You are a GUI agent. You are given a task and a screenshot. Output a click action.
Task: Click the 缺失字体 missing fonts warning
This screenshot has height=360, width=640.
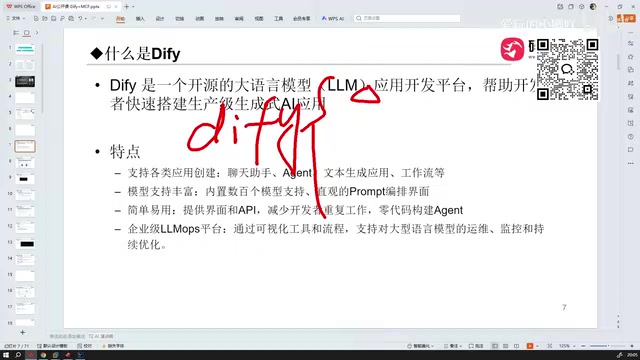(x=113, y=346)
